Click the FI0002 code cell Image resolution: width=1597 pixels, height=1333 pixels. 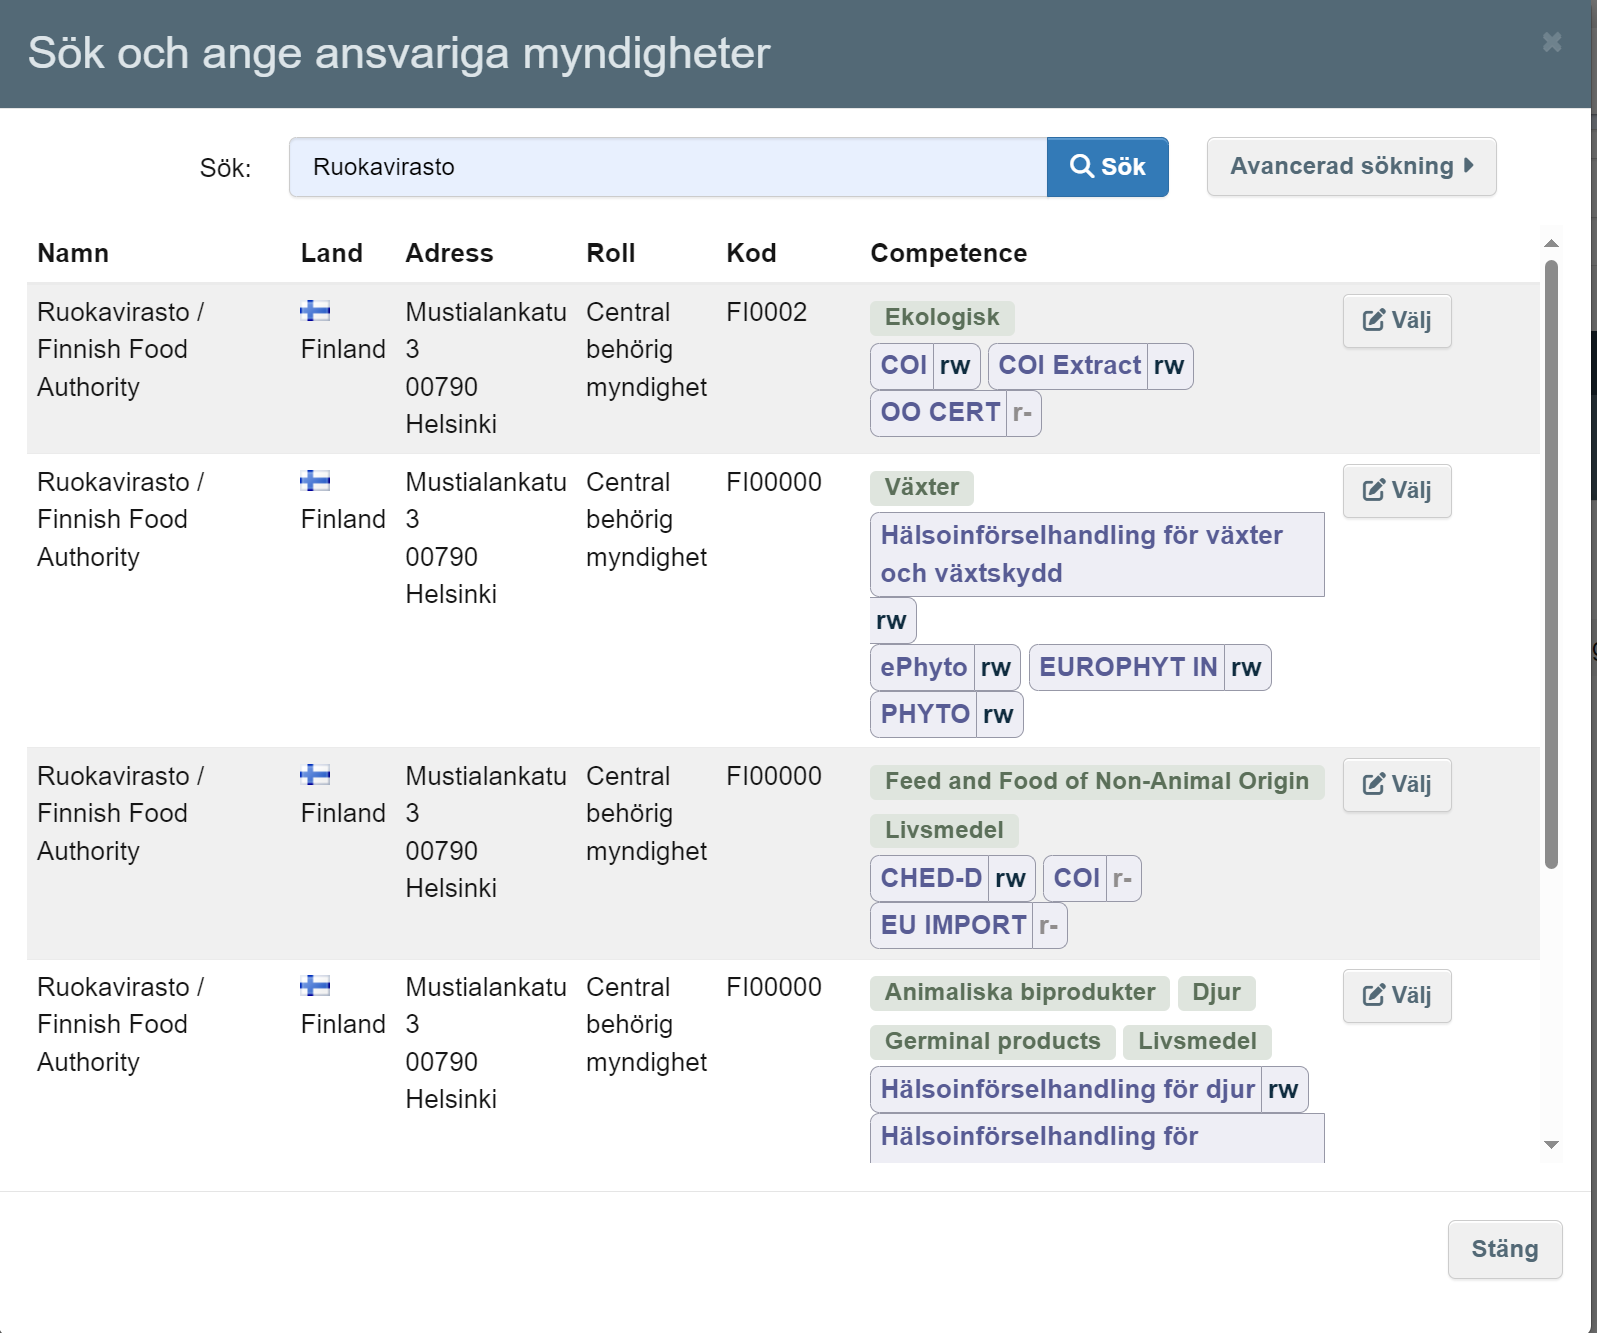pyautogui.click(x=766, y=312)
